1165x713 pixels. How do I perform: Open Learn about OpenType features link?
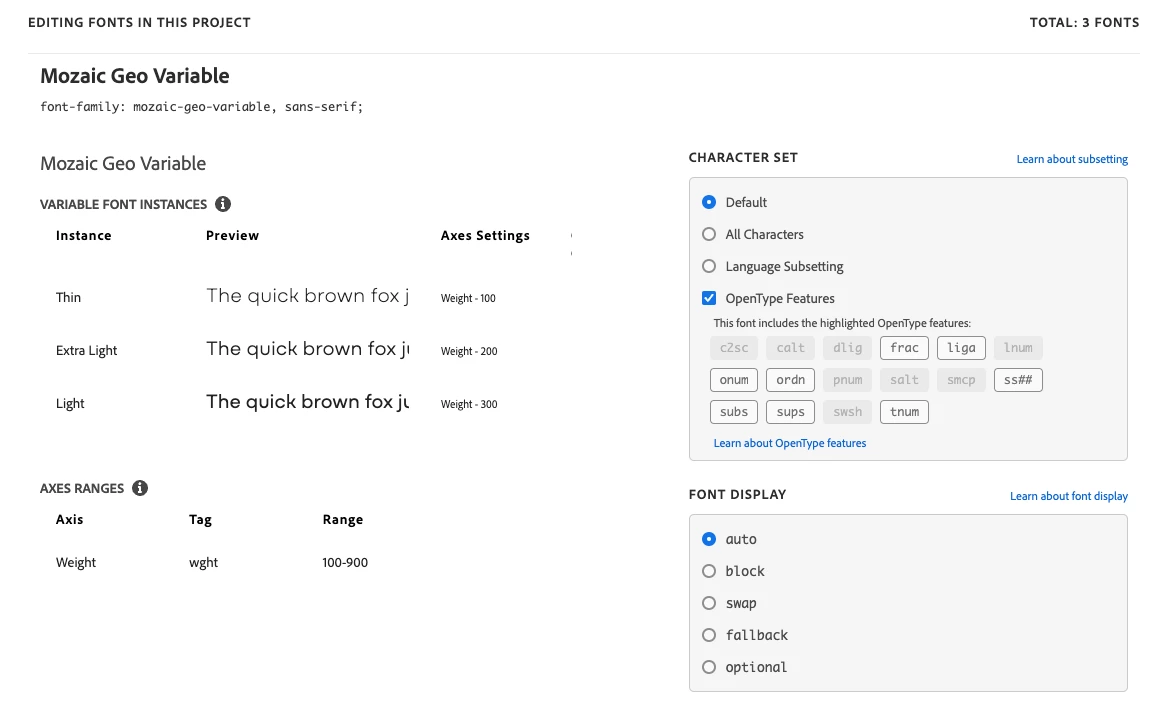[790, 443]
